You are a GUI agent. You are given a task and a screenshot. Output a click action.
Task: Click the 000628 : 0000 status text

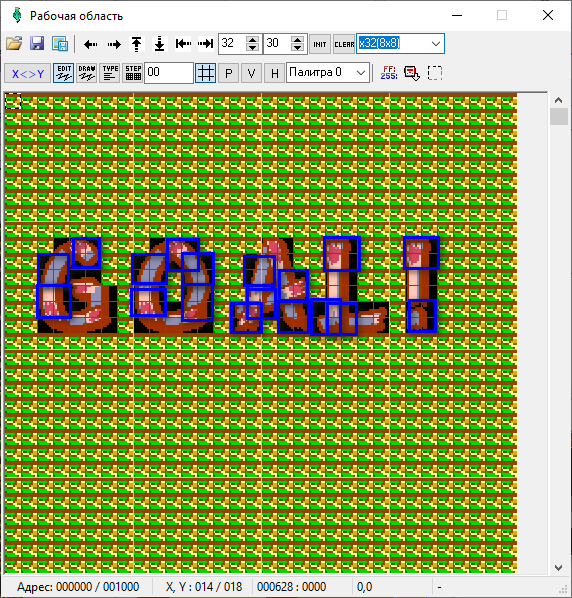click(x=292, y=587)
